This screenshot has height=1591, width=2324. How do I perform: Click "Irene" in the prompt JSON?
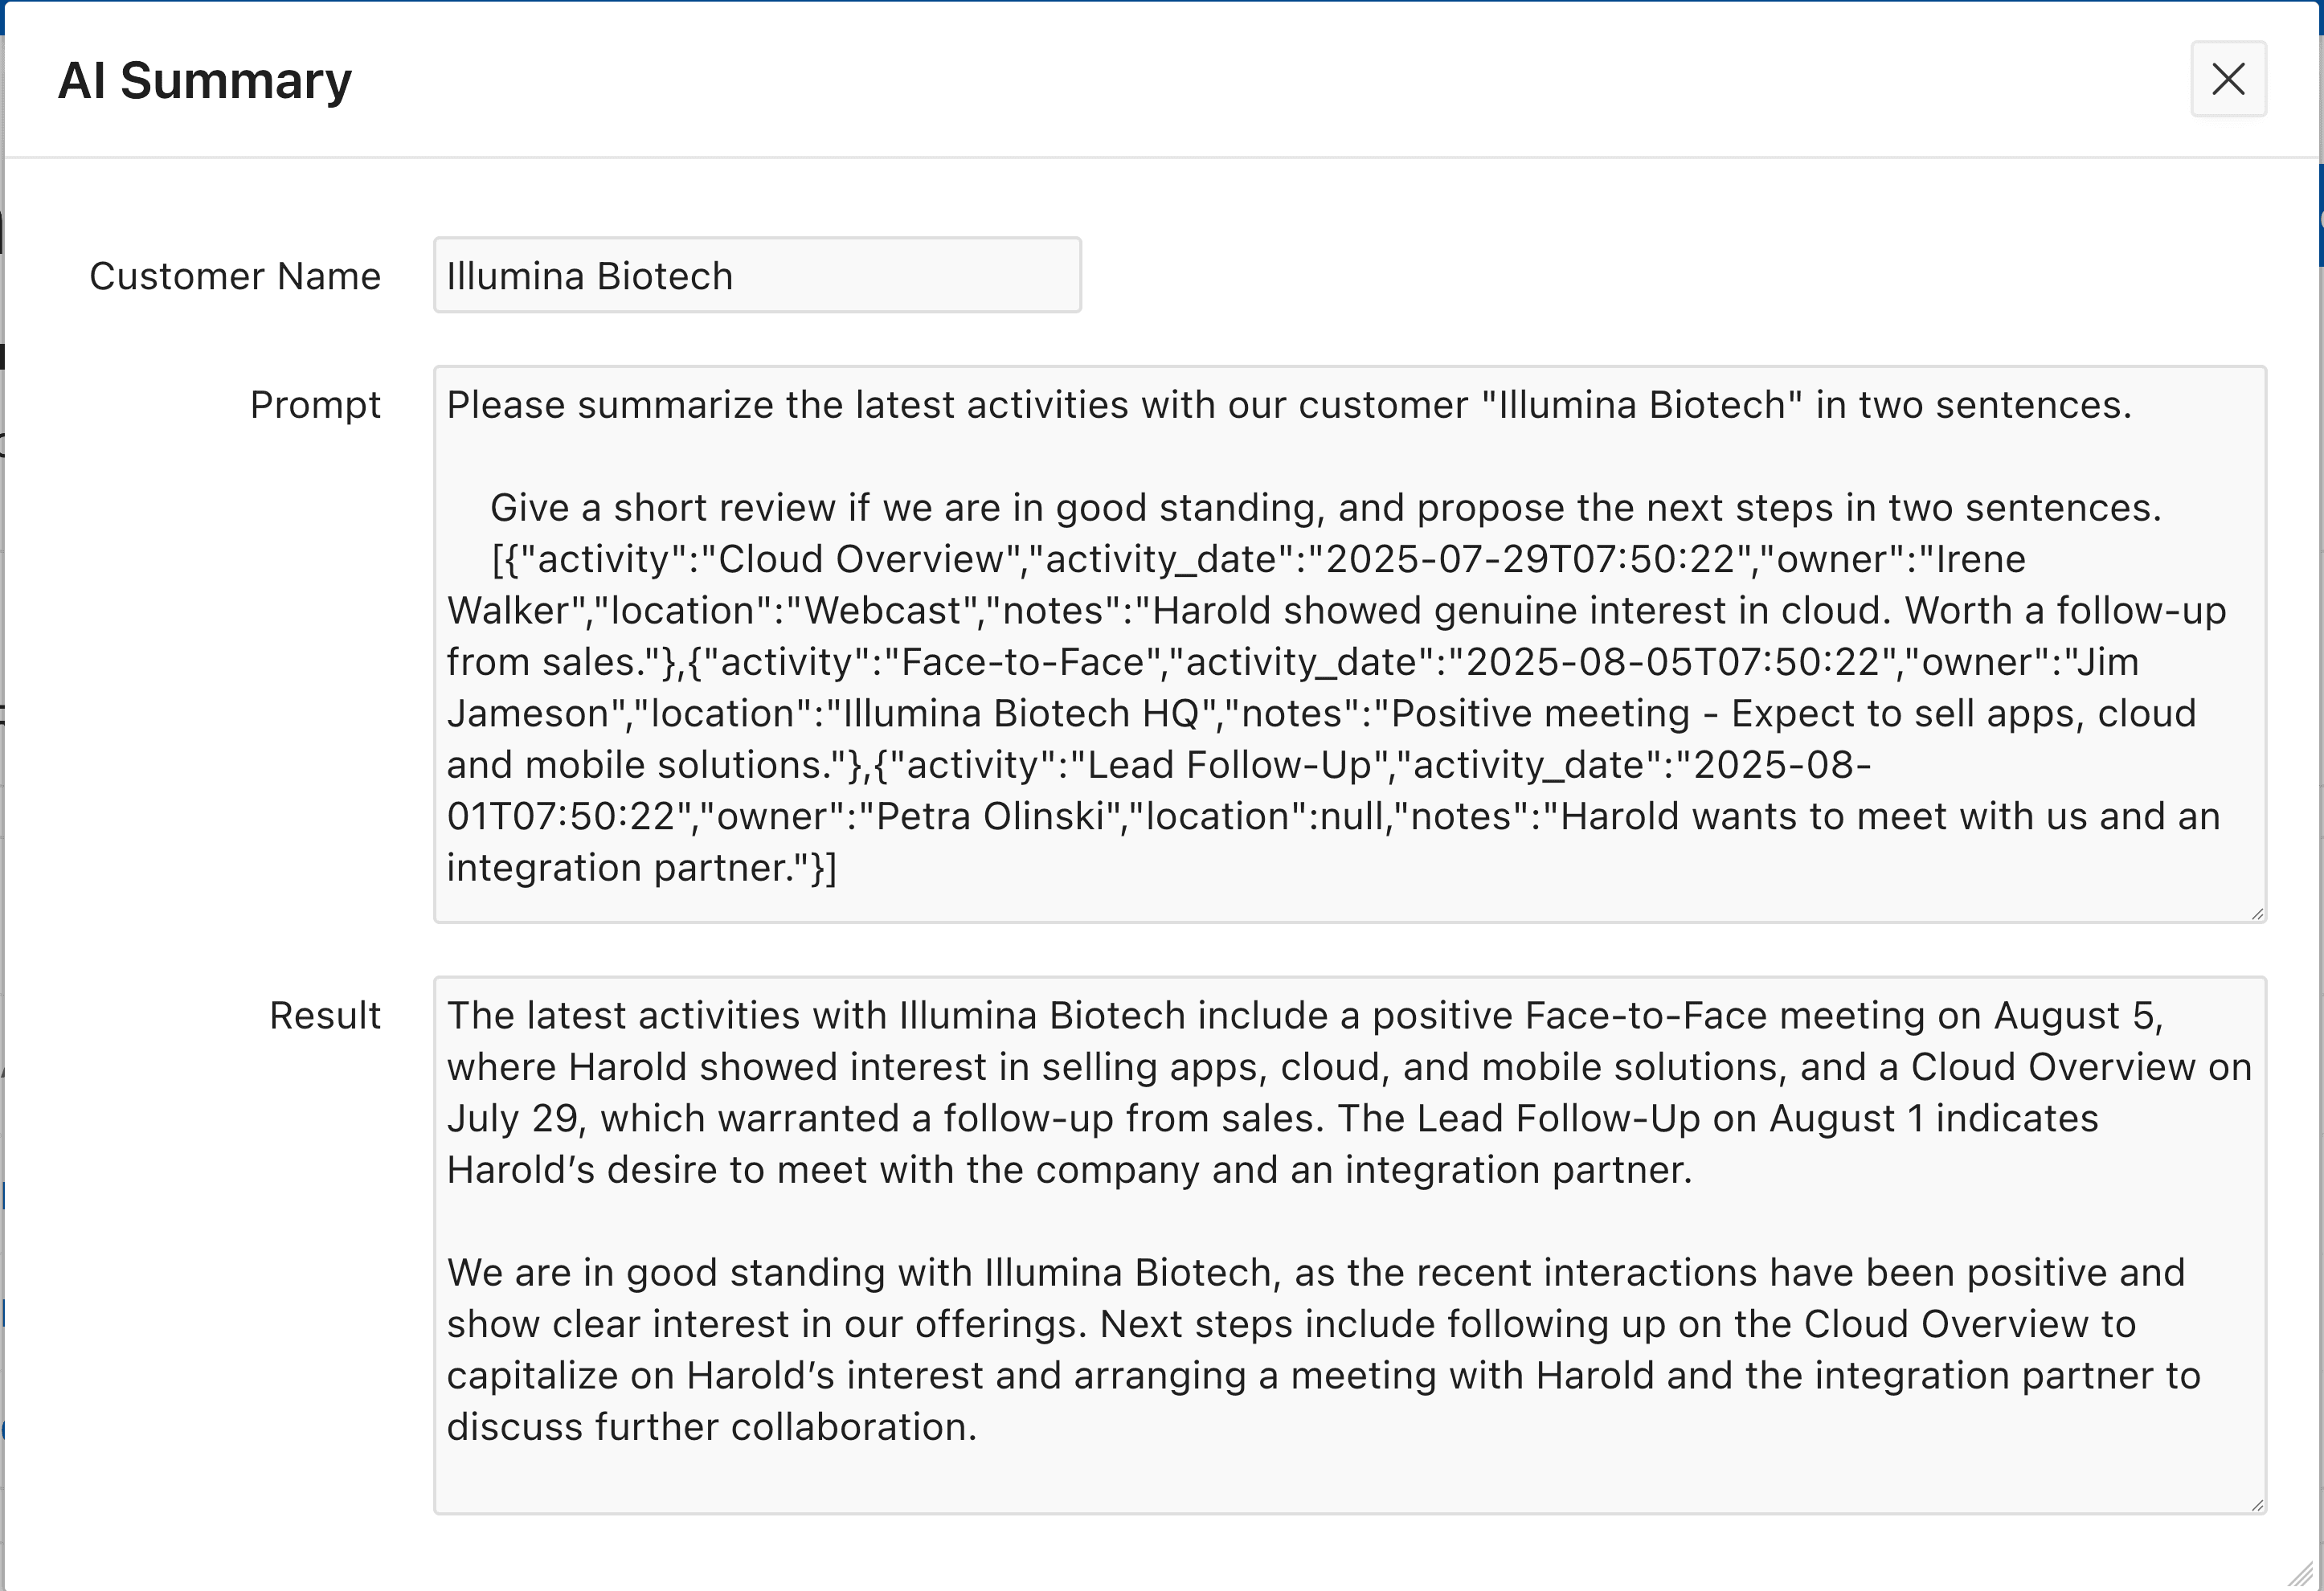pos(1980,559)
